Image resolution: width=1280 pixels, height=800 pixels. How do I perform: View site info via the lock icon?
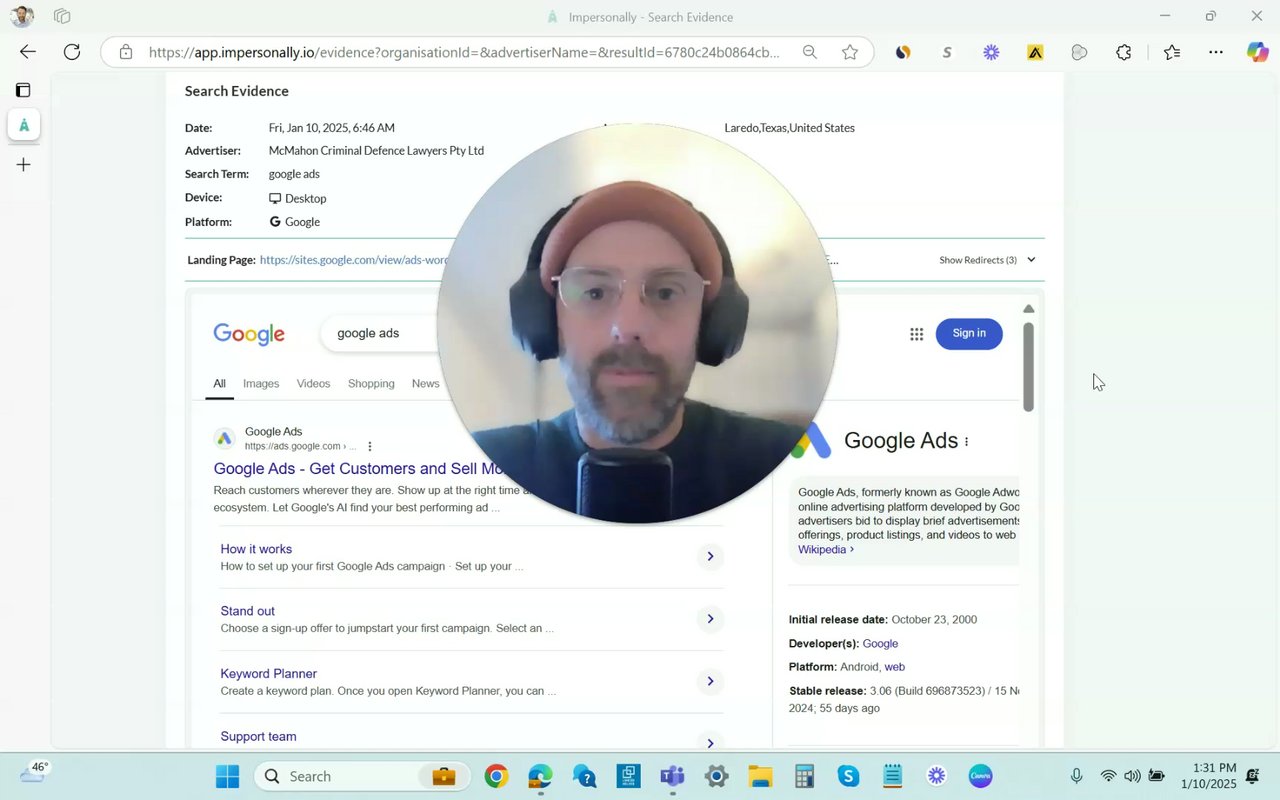[125, 52]
